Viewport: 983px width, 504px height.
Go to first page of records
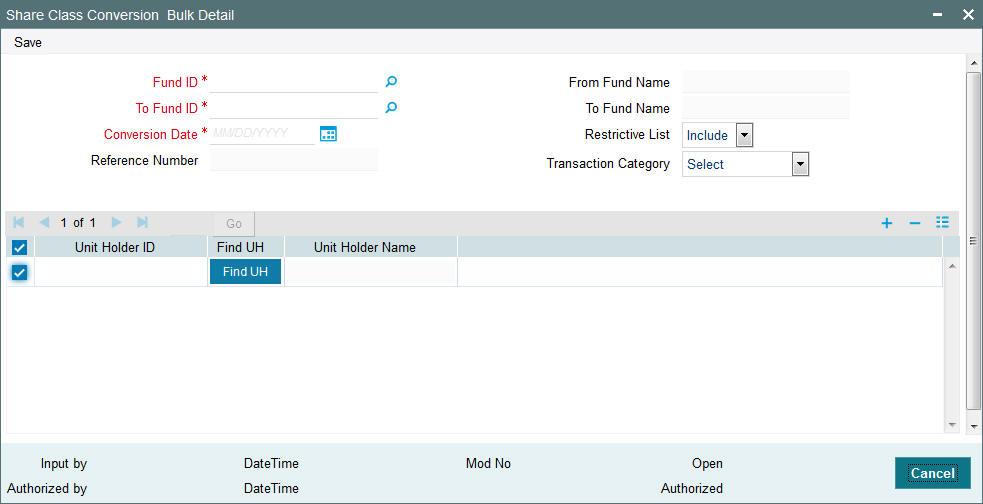pyautogui.click(x=18, y=223)
